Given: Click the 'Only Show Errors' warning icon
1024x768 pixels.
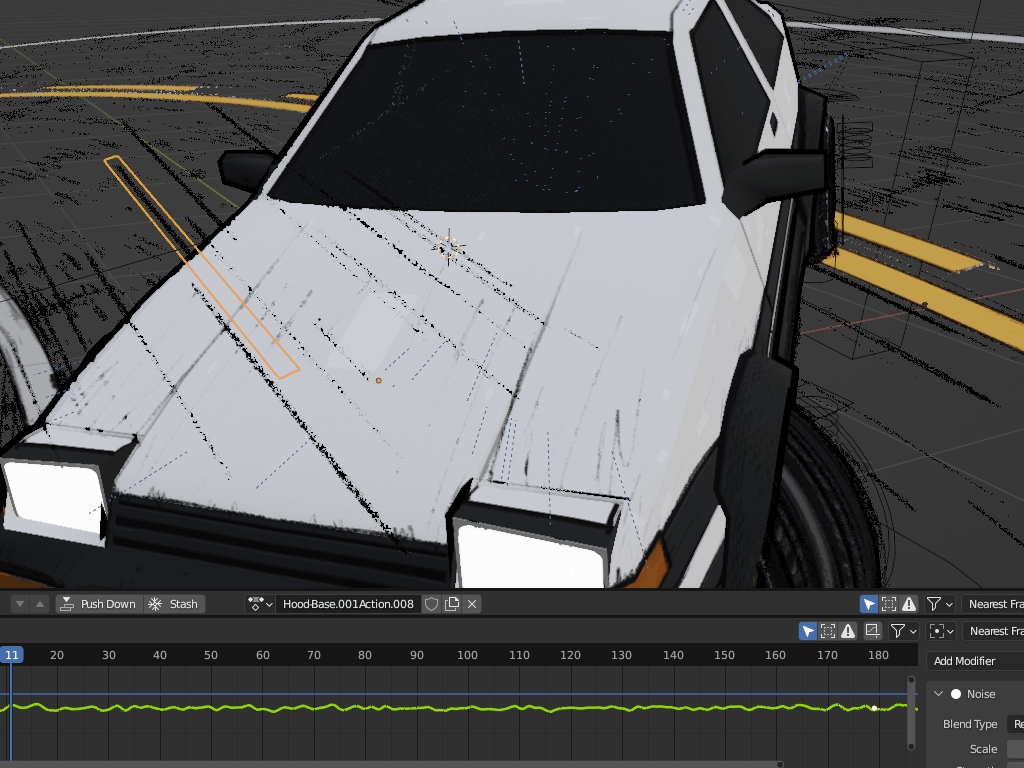Looking at the screenshot, I should click(847, 631).
